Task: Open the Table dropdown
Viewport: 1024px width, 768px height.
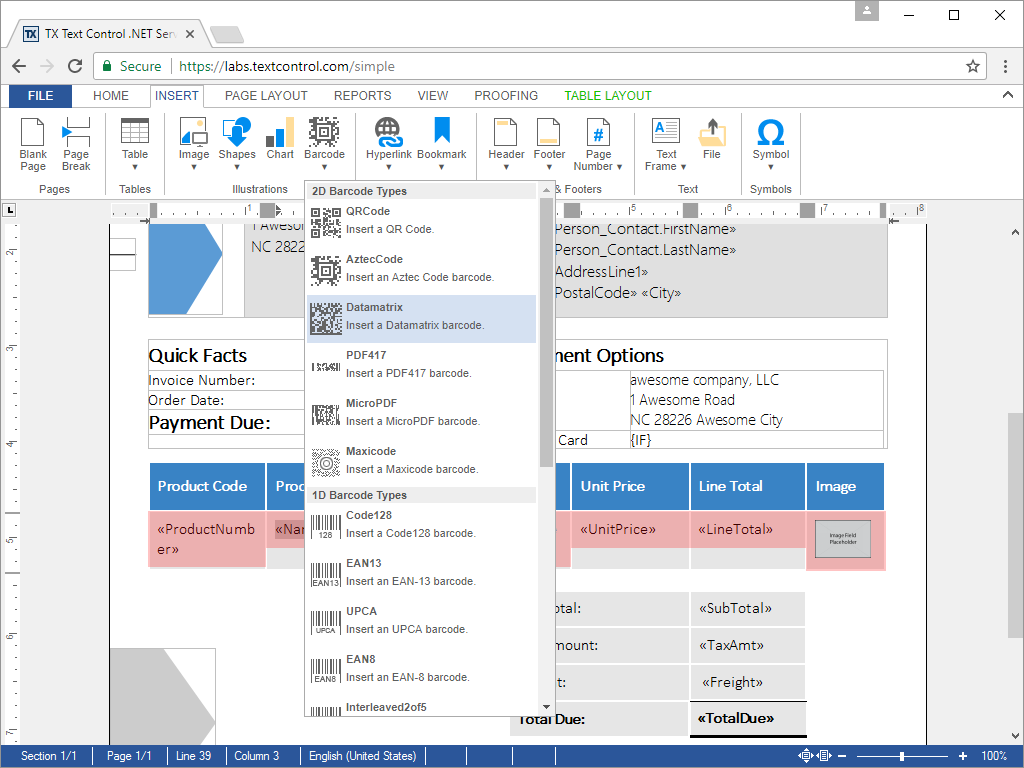Action: [x=135, y=144]
